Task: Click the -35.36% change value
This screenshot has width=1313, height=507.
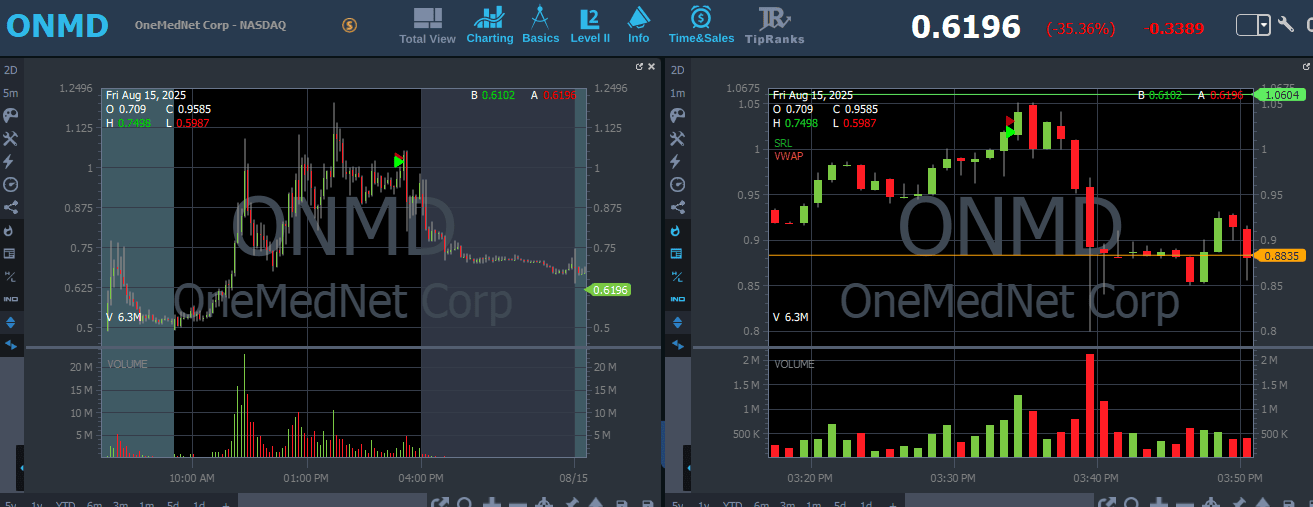Action: pos(1081,29)
